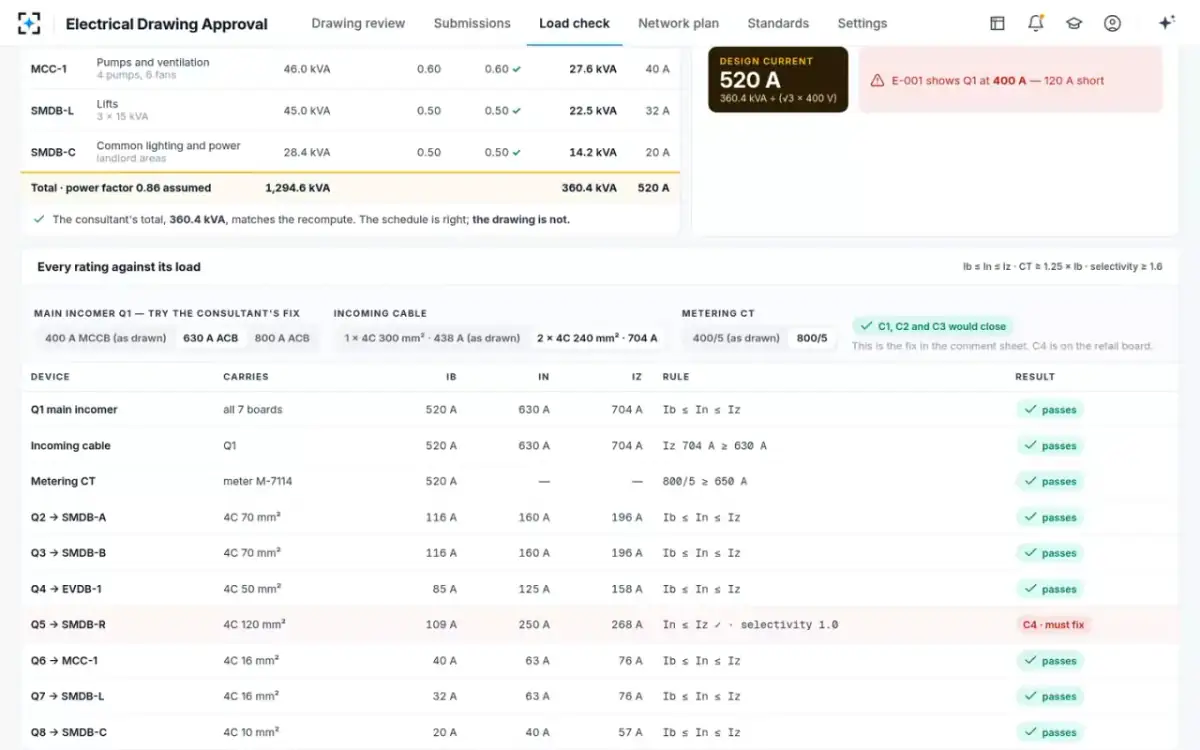
Task: Click the Iz 704 A ≥ 630 A rule
Action: click(x=714, y=446)
